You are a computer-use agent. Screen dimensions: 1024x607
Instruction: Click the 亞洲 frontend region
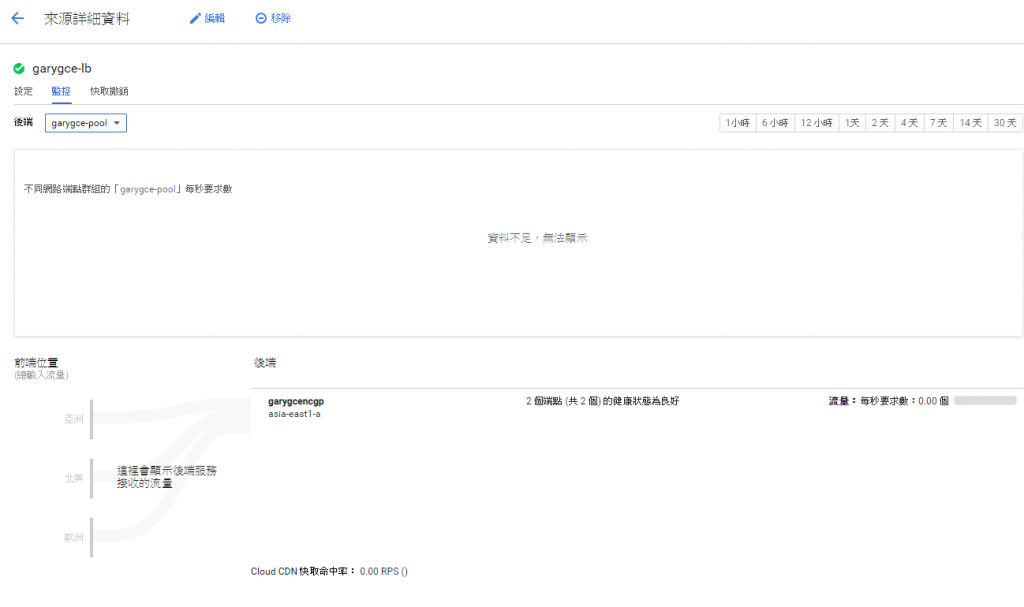point(74,419)
